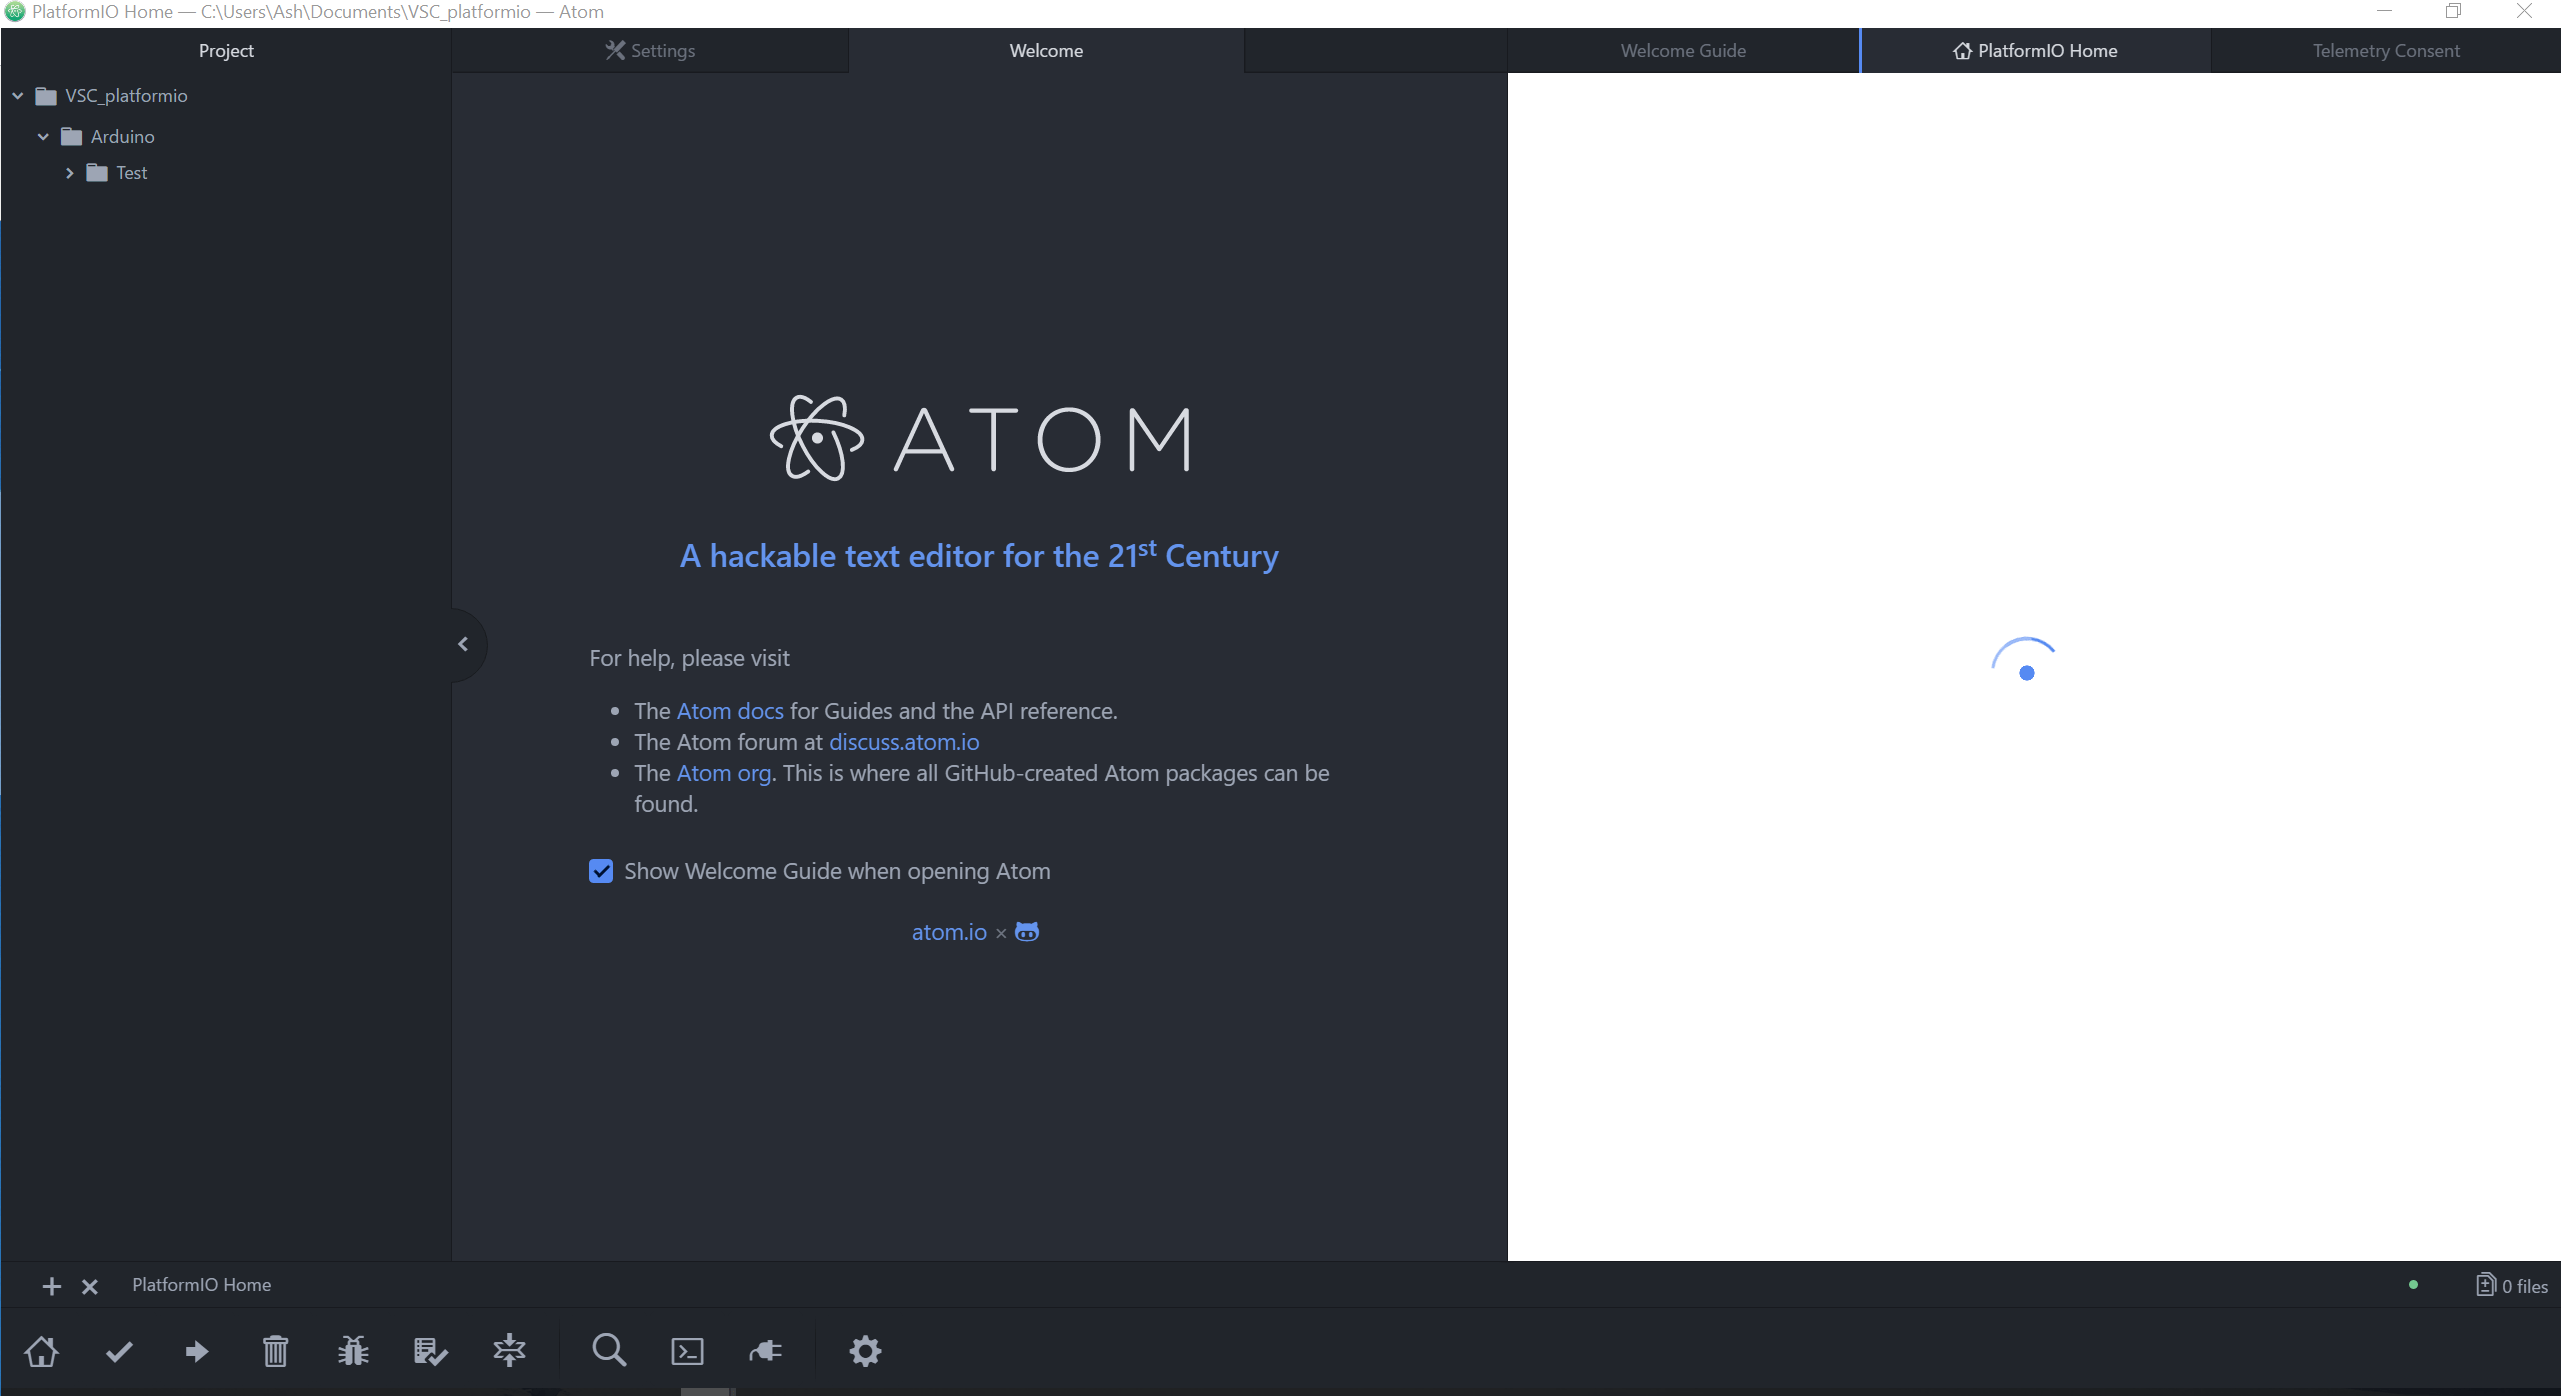2561x1396 pixels.
Task: Click the 0 files status bar indicator
Action: [x=2512, y=1286]
